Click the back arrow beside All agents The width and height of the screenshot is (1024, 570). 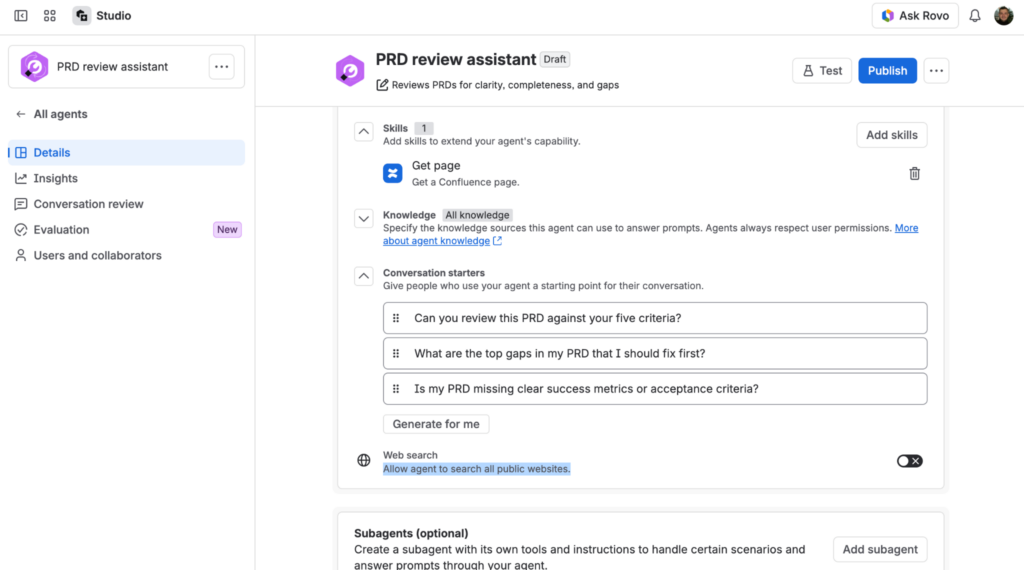click(21, 114)
